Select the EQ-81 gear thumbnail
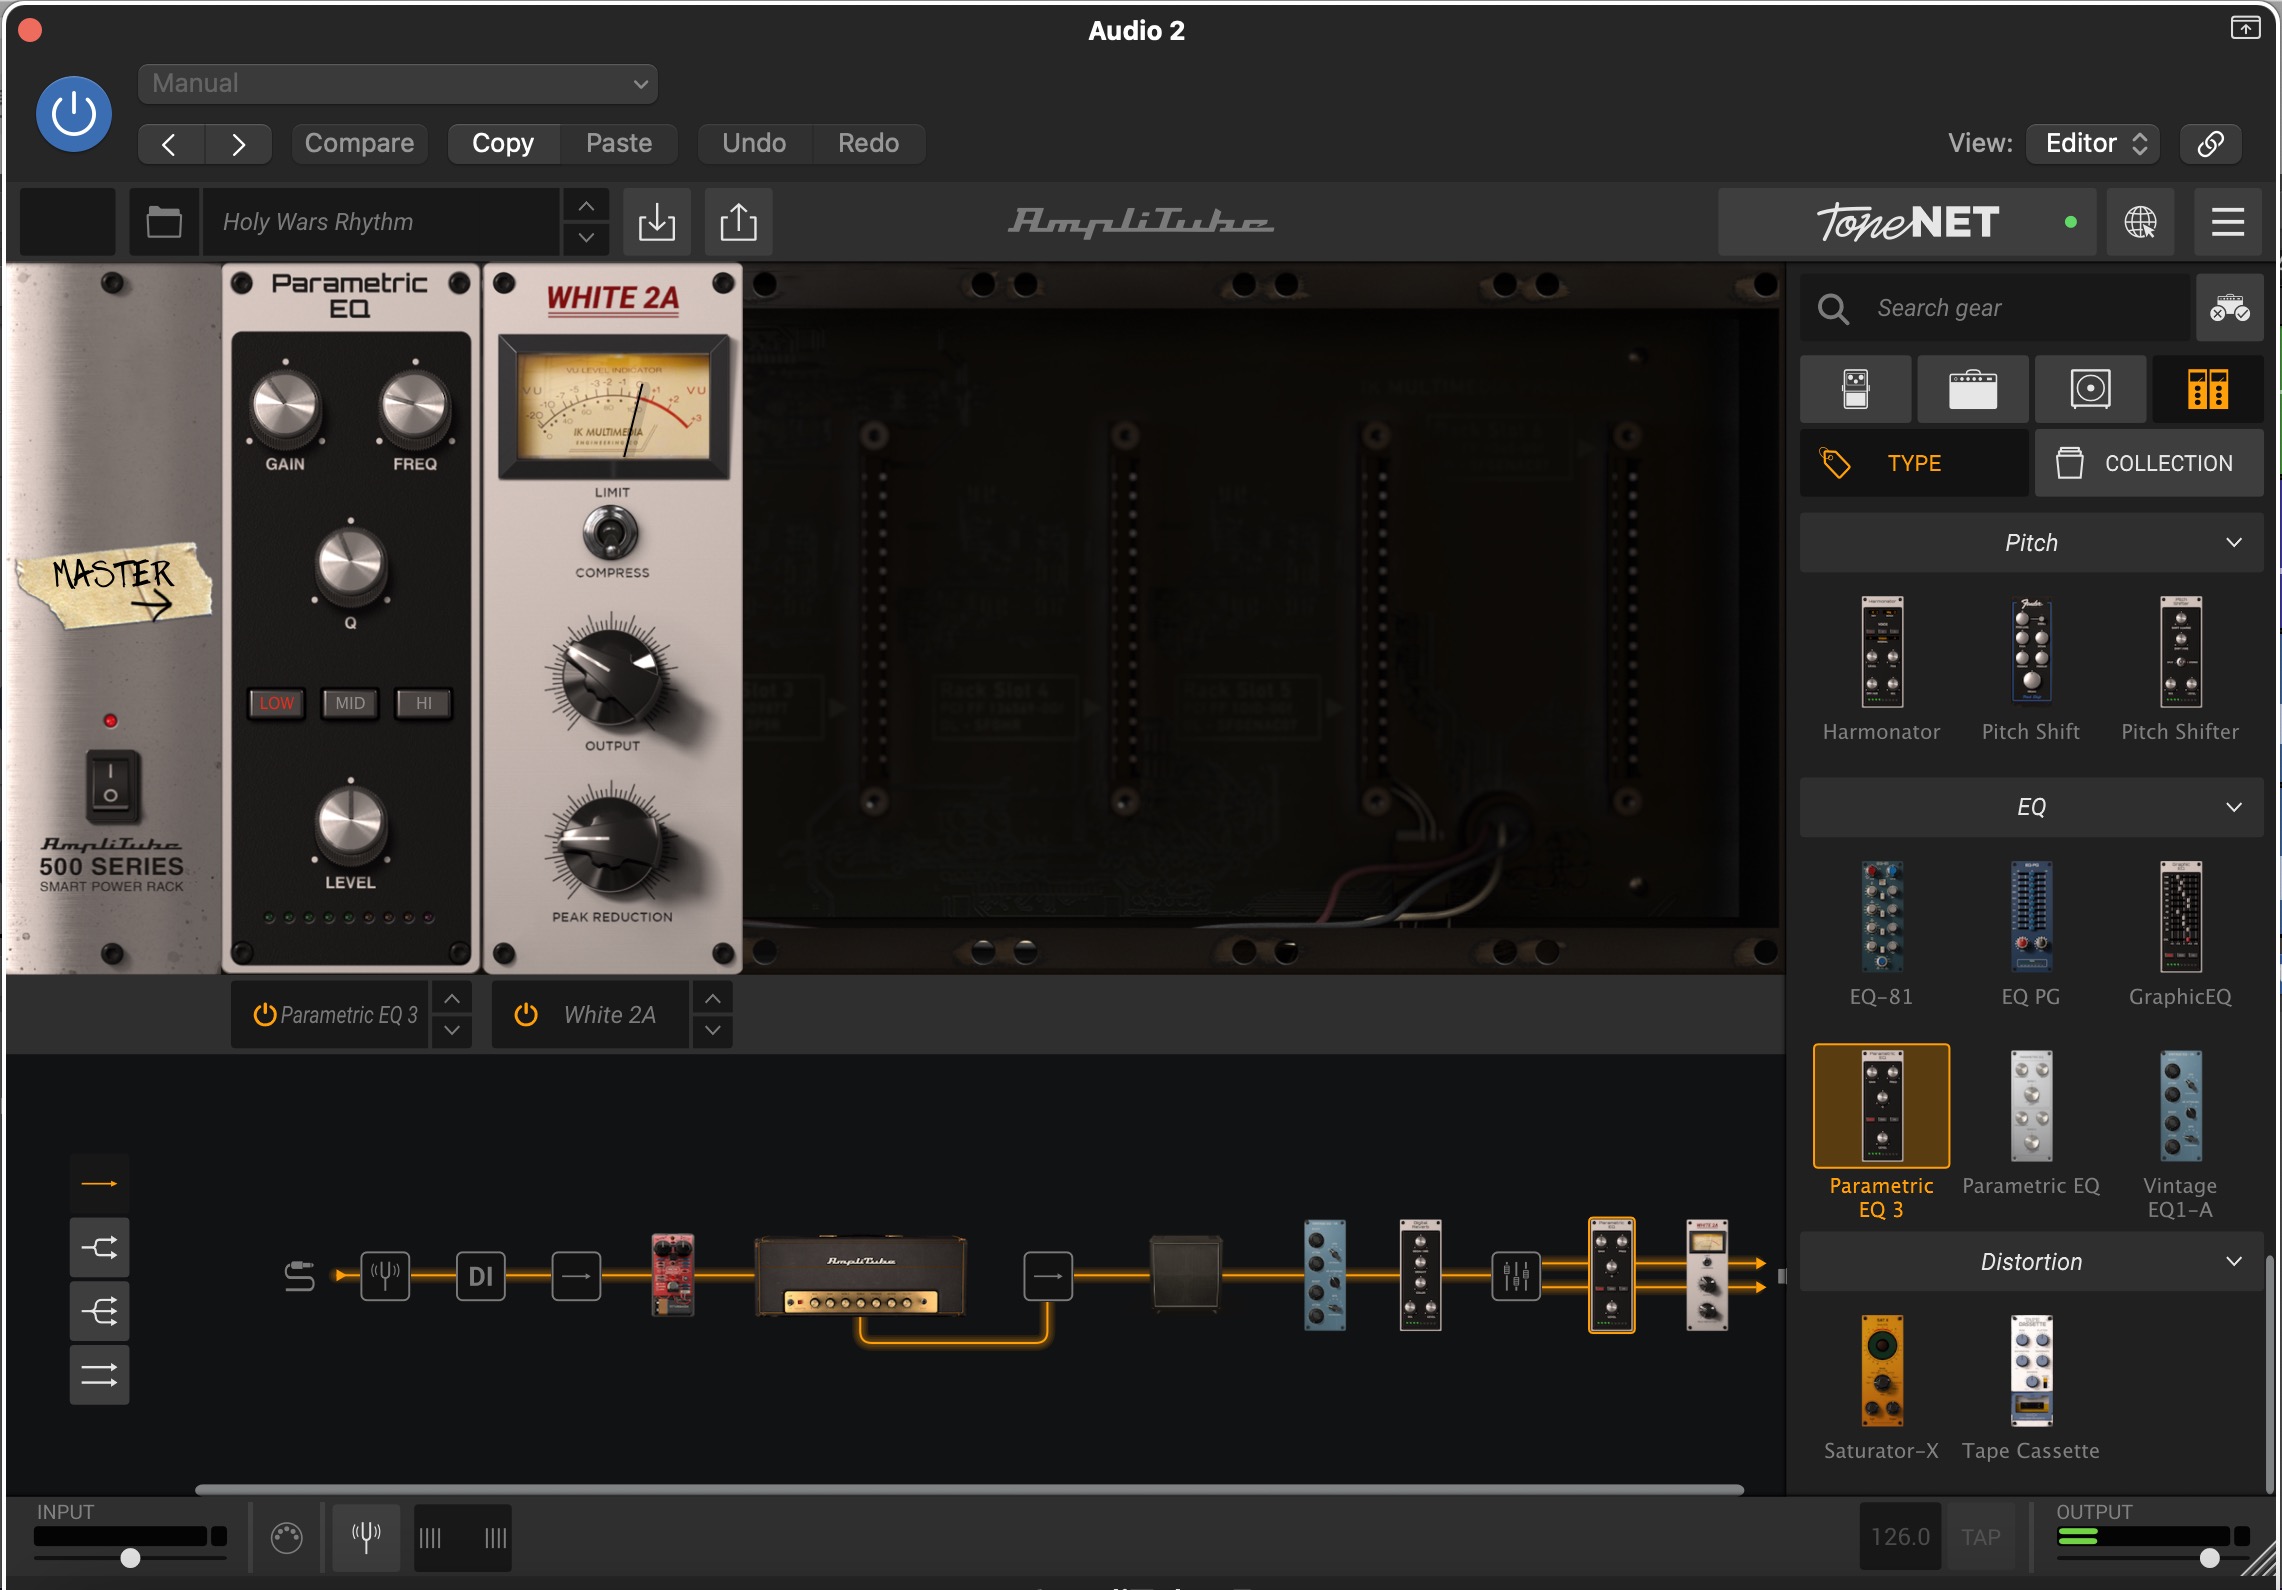The height and width of the screenshot is (1590, 2282). click(x=1881, y=916)
